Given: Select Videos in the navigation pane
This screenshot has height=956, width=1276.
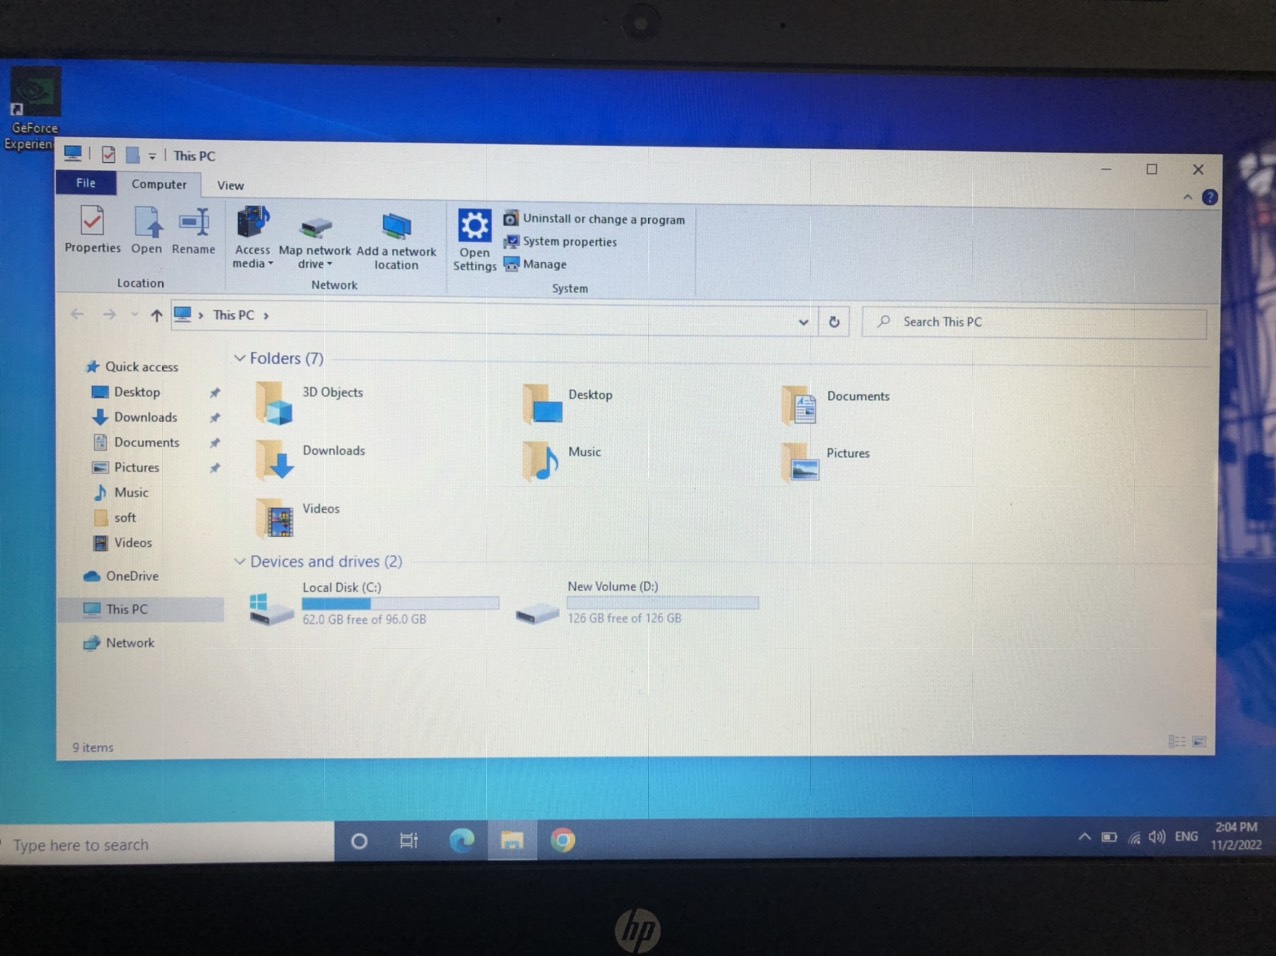Looking at the screenshot, I should 122,543.
